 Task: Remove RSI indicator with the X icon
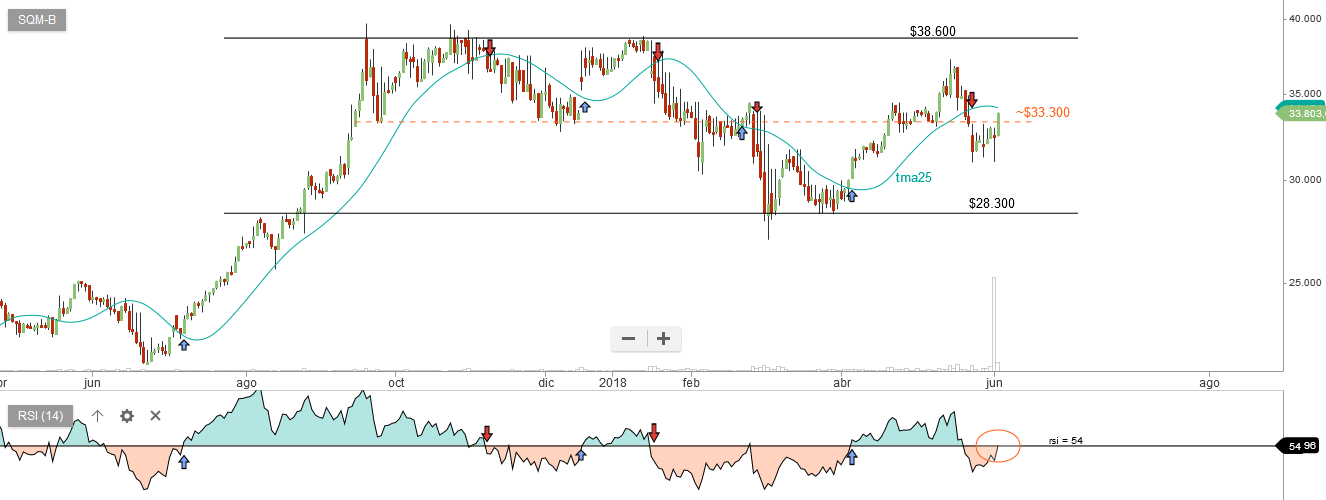155,416
